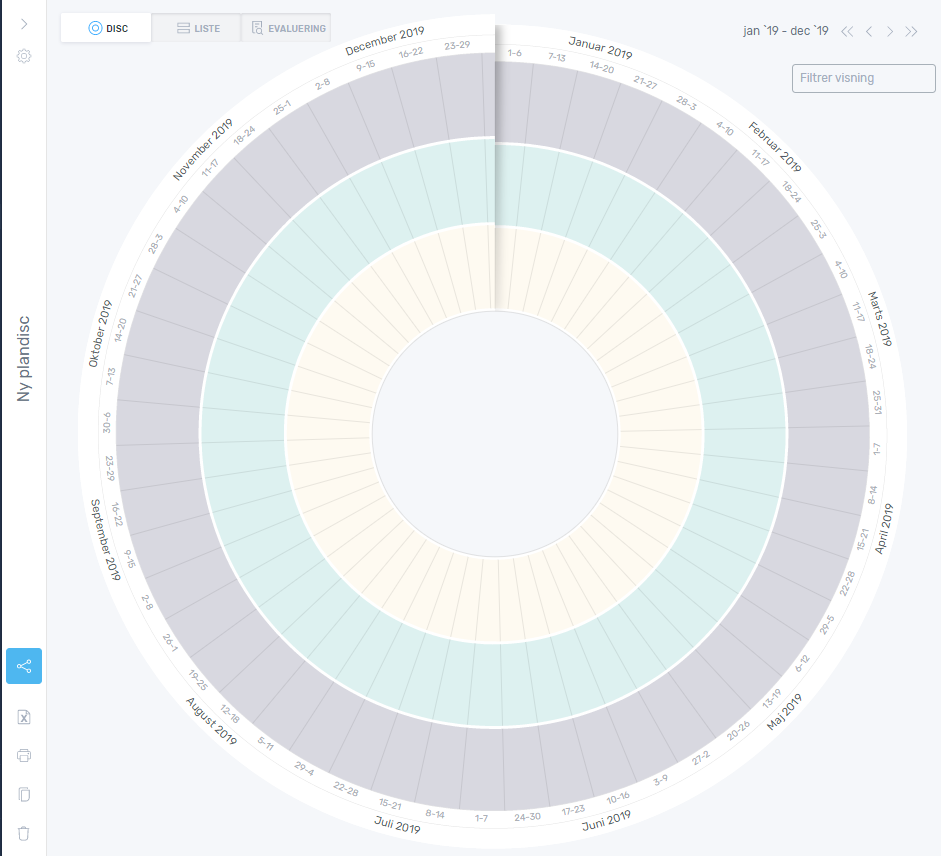
Task: Jump forward a year with double-right arrows
Action: pos(911,31)
